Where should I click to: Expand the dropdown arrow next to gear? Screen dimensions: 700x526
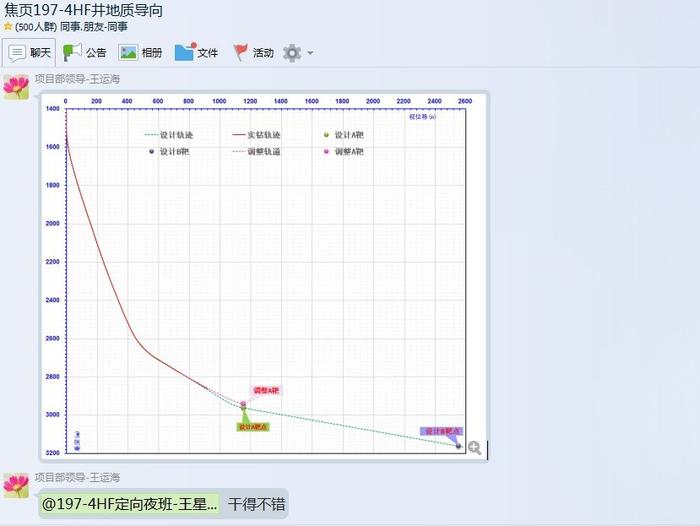(x=310, y=53)
